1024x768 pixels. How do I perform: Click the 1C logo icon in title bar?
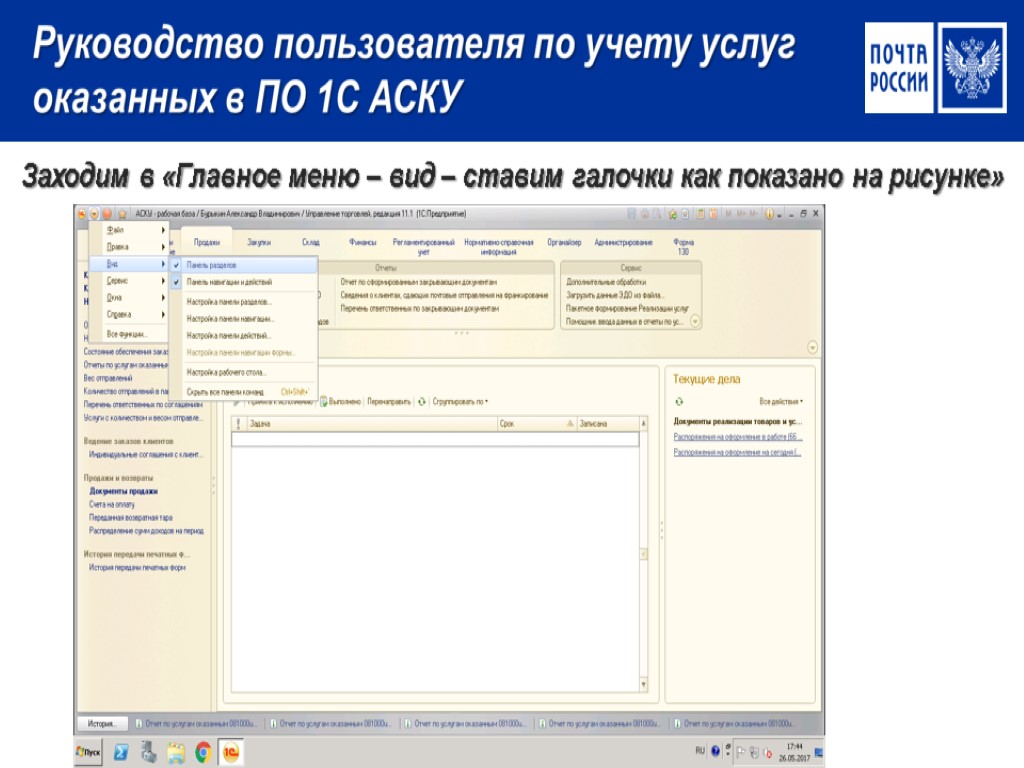point(82,214)
